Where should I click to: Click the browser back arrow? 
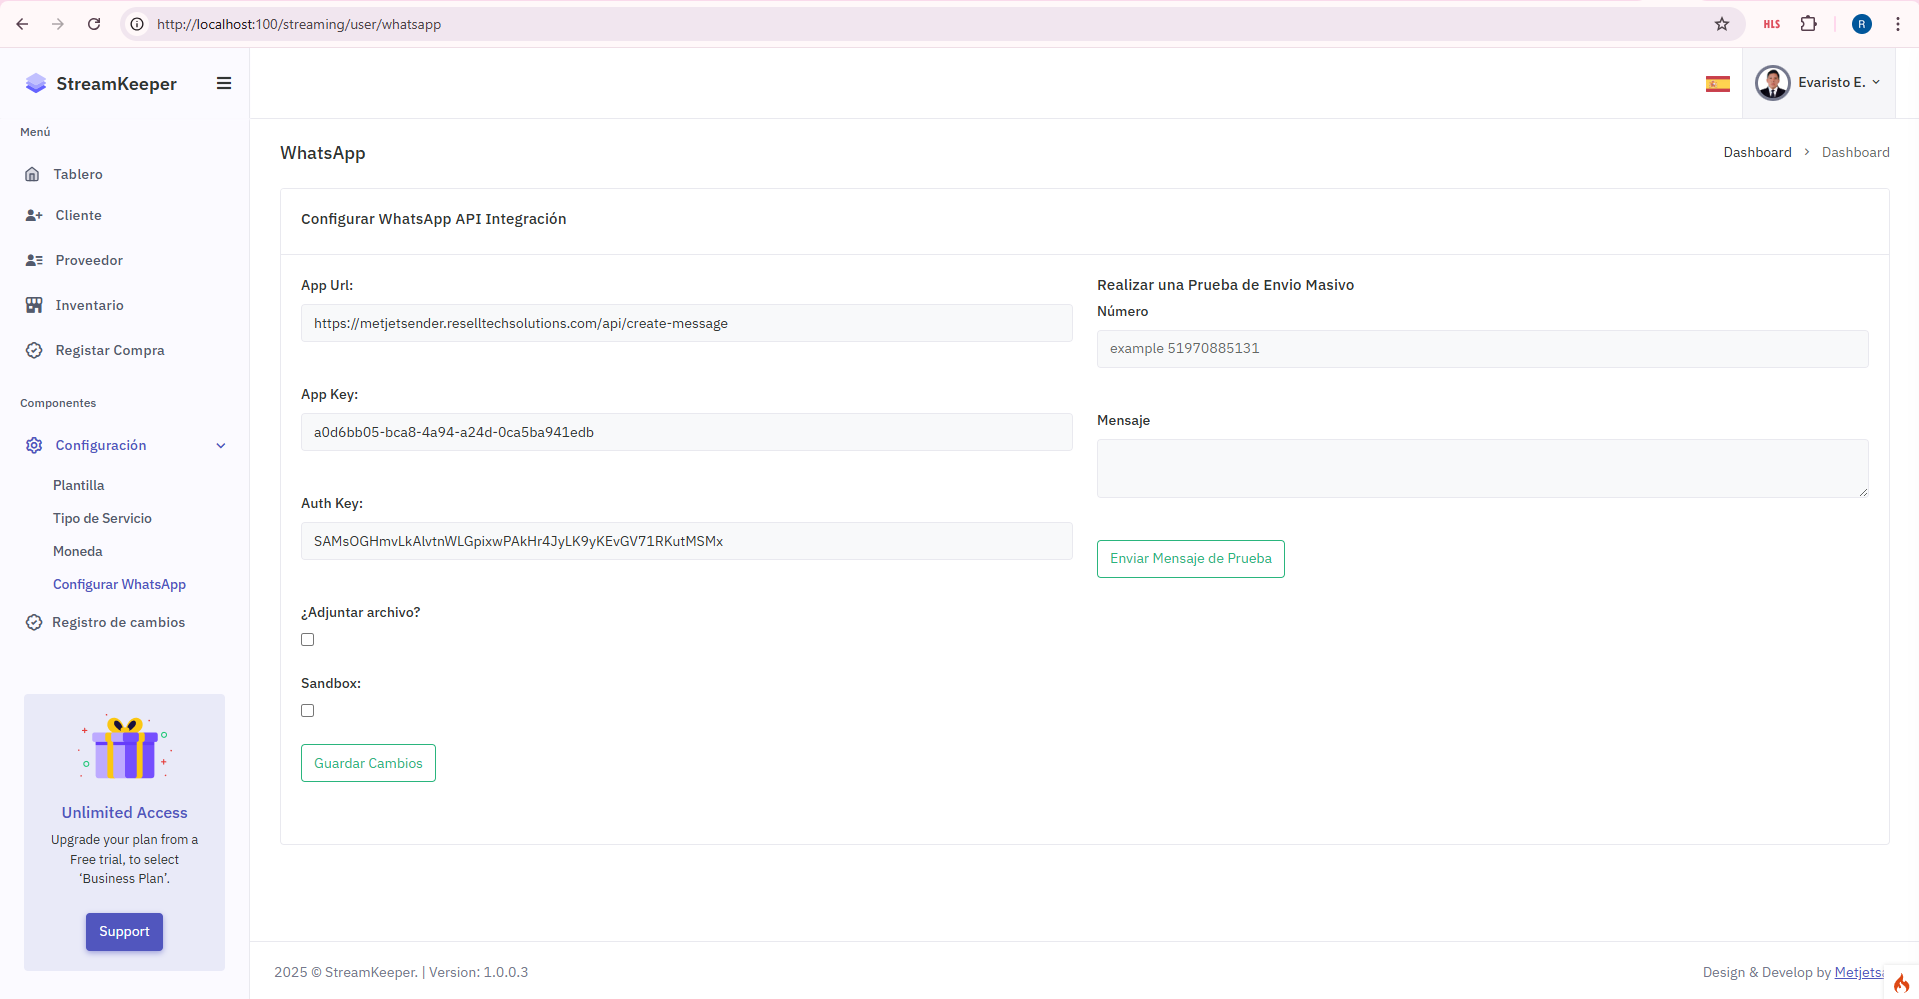[22, 24]
